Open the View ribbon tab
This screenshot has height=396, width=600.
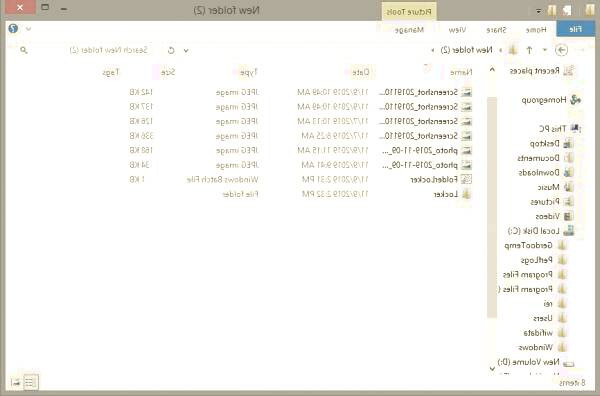click(457, 29)
